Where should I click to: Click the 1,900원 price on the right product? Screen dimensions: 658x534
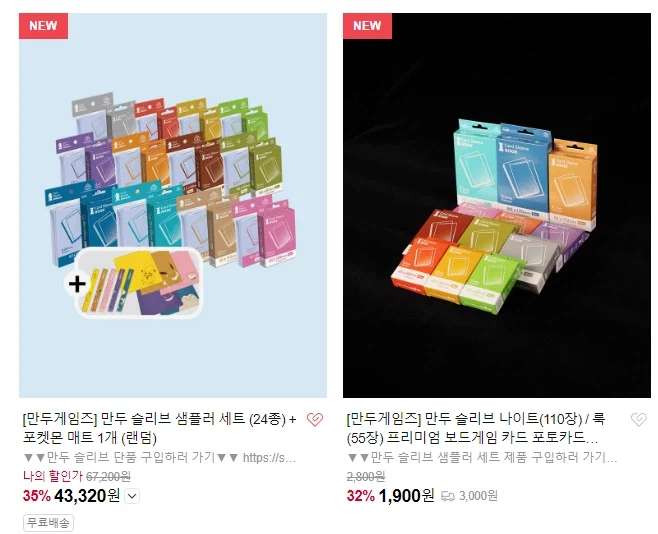coord(406,496)
